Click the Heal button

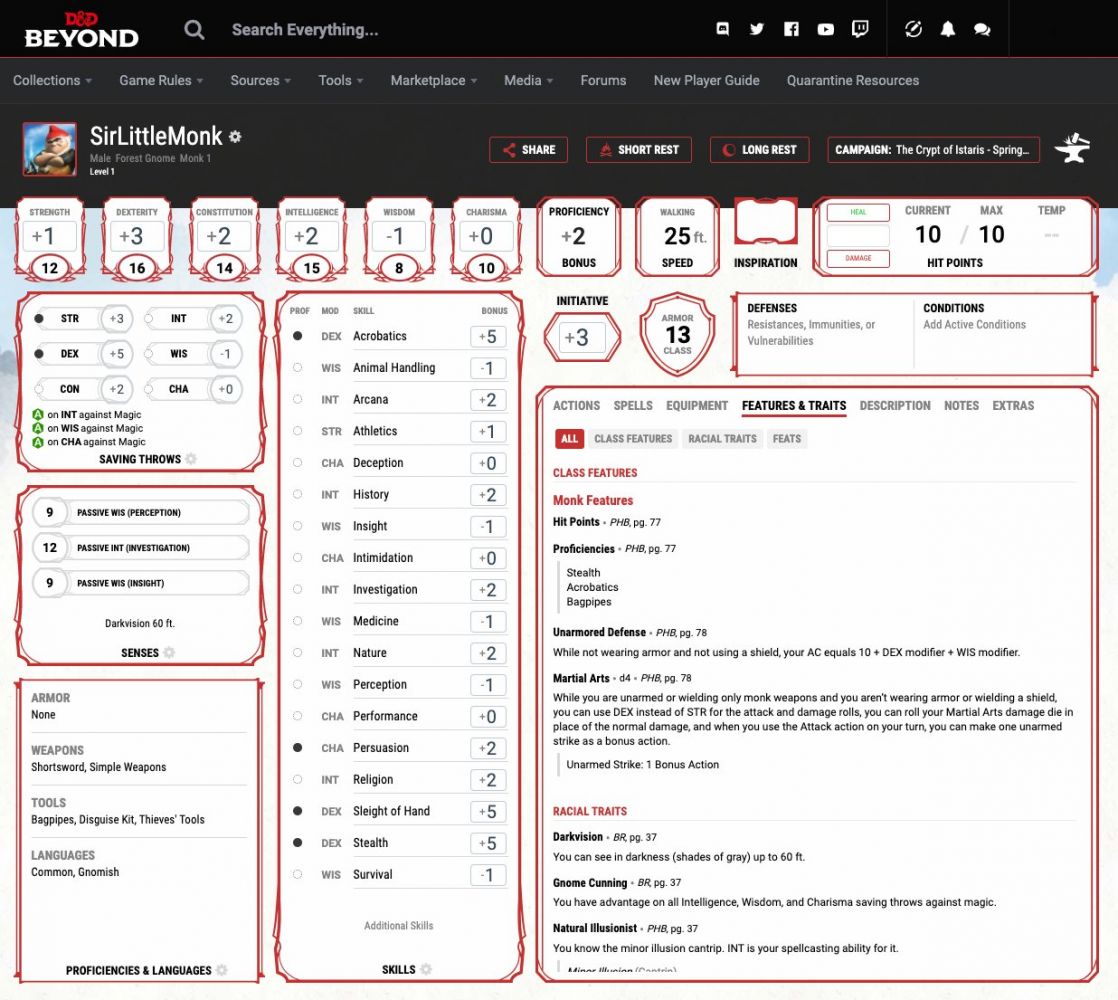pyautogui.click(x=858, y=212)
